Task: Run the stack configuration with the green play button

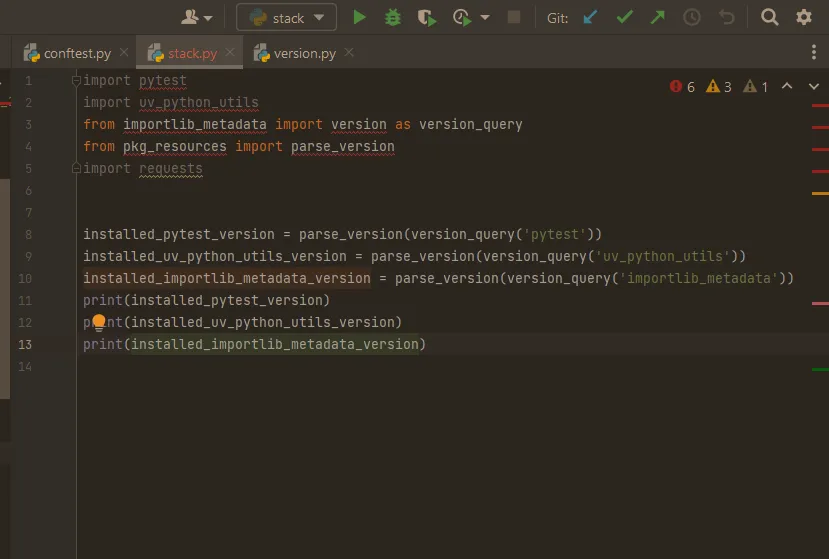Action: tap(359, 17)
